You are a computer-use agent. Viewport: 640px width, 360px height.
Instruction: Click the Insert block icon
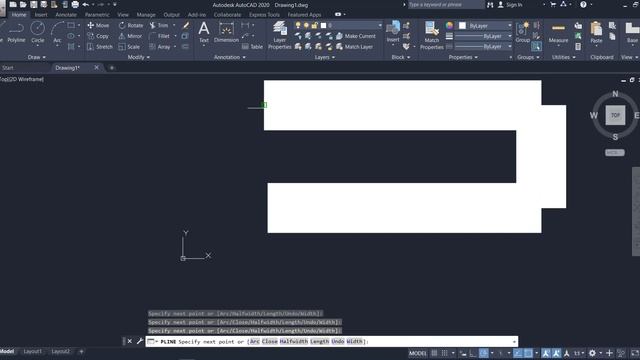point(393,32)
